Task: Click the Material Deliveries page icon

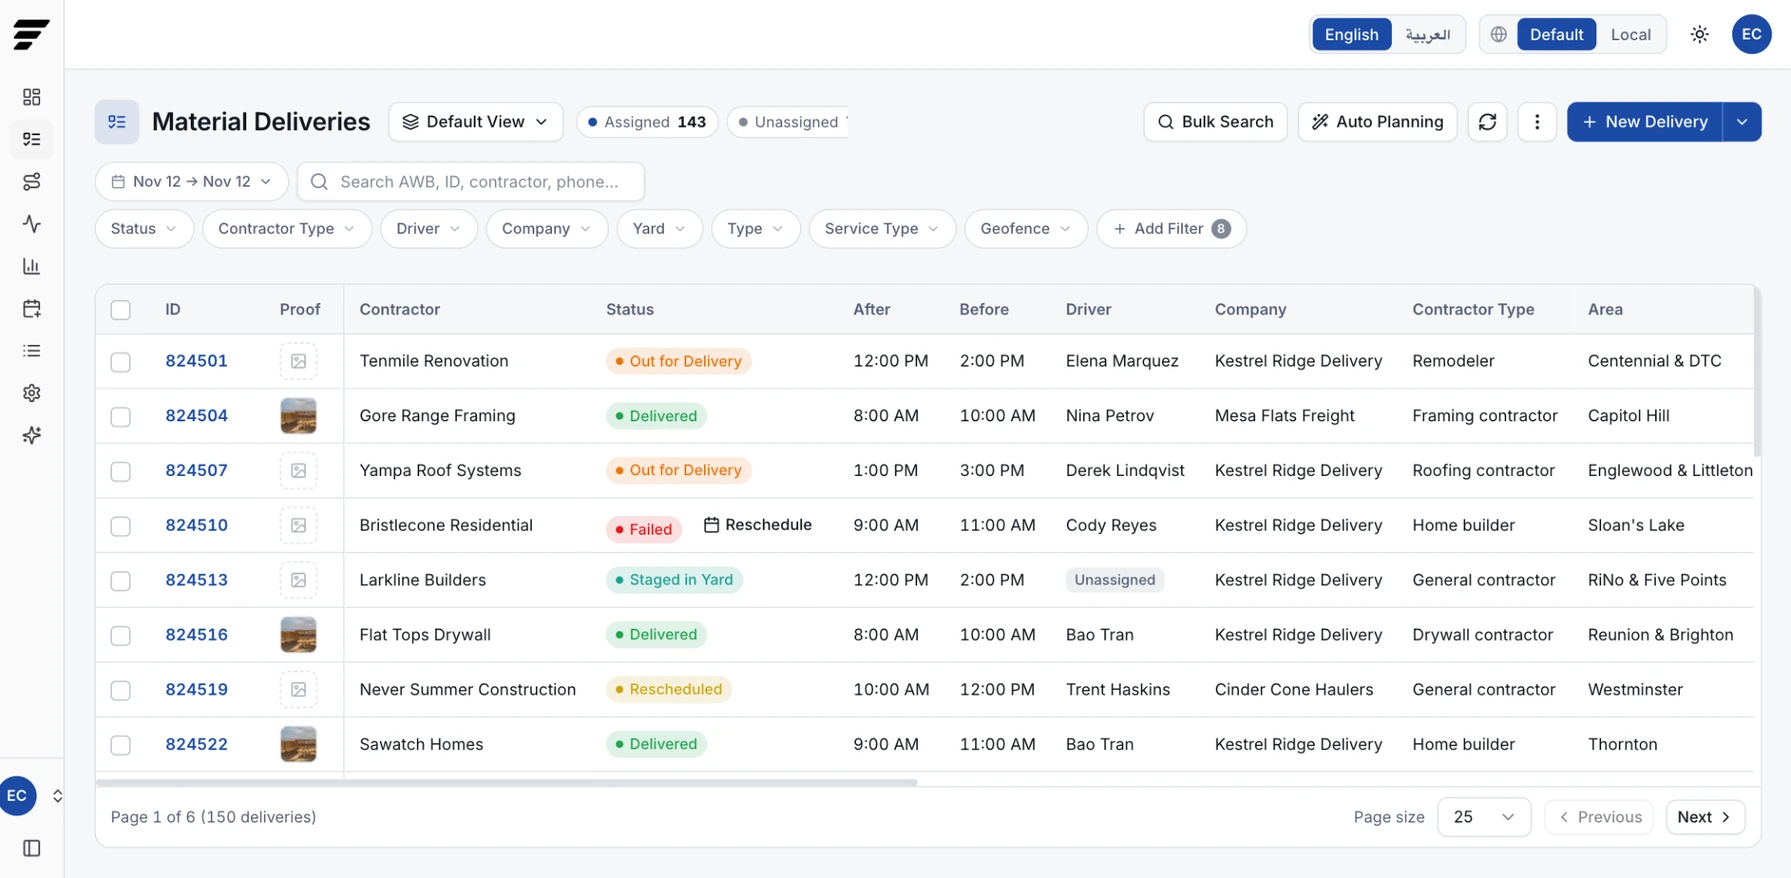Action: coord(117,122)
